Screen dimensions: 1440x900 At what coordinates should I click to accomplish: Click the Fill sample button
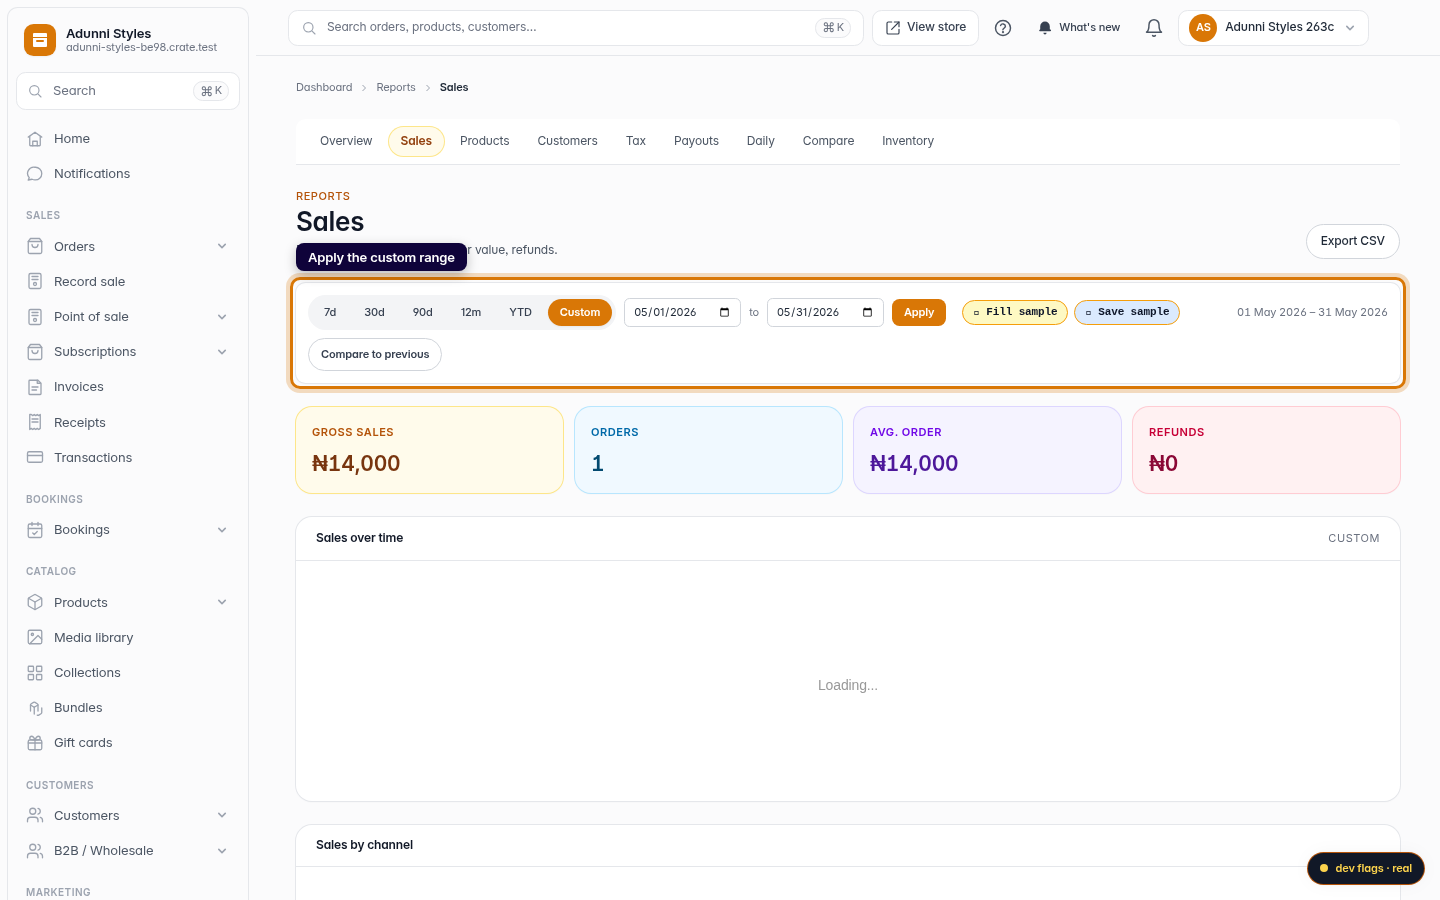point(1015,312)
